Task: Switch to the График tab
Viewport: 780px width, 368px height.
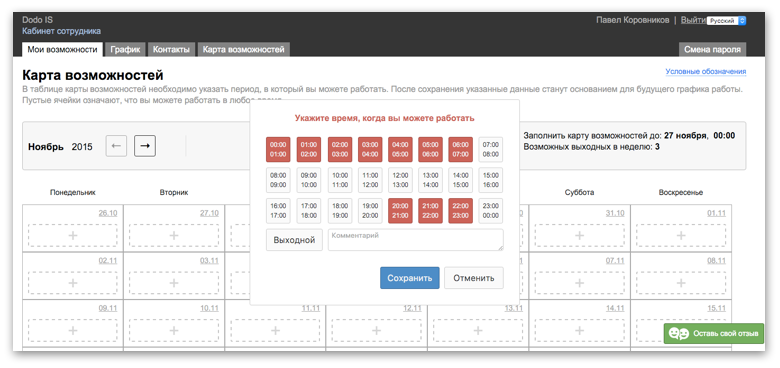Action: click(125, 50)
